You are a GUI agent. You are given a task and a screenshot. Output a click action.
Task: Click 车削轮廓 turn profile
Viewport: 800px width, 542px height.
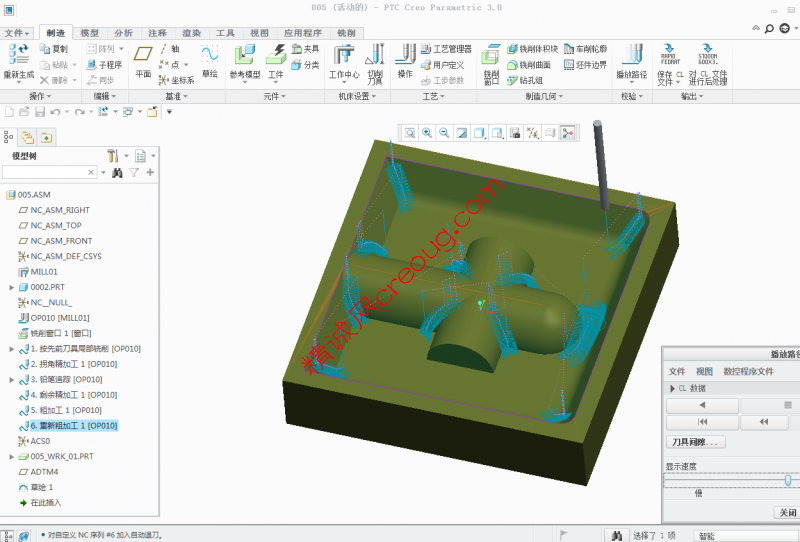coord(586,49)
